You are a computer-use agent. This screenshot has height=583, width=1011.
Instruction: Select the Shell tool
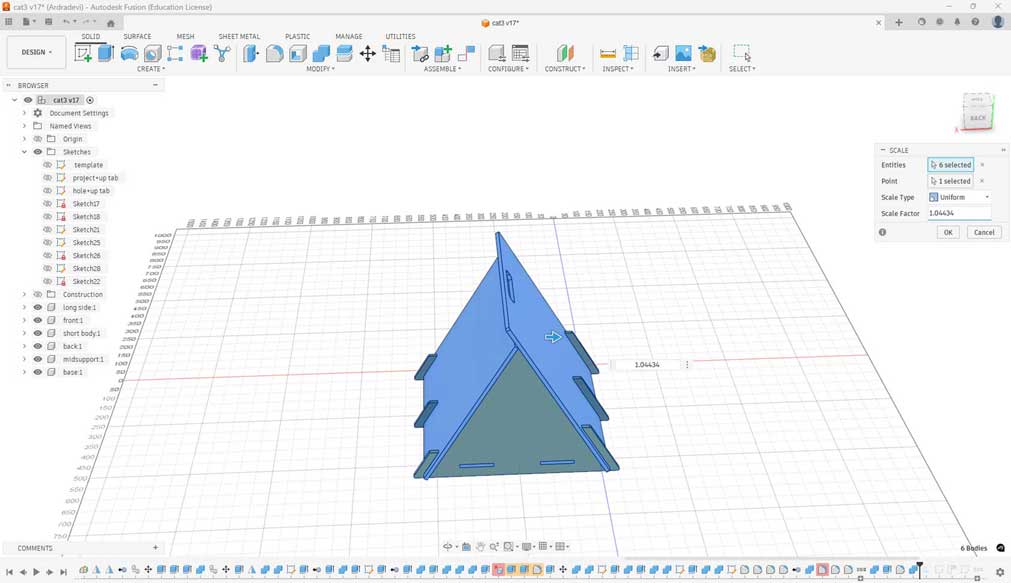click(297, 53)
